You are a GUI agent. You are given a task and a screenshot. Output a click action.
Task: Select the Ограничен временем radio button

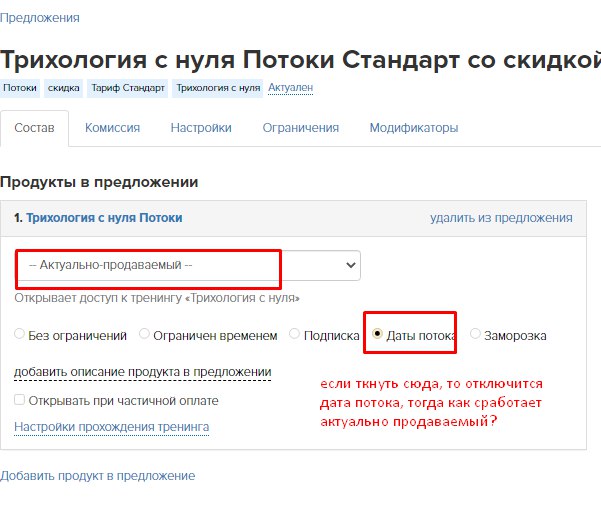144,334
